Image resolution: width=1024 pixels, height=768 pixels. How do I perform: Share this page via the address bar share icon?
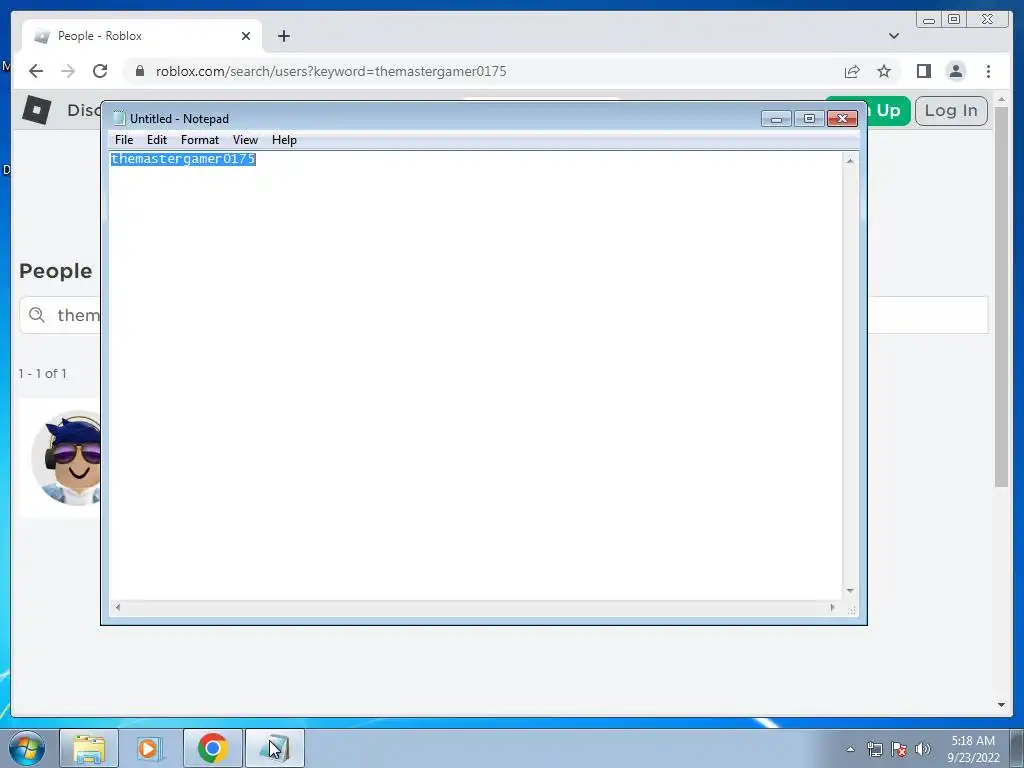(x=852, y=71)
